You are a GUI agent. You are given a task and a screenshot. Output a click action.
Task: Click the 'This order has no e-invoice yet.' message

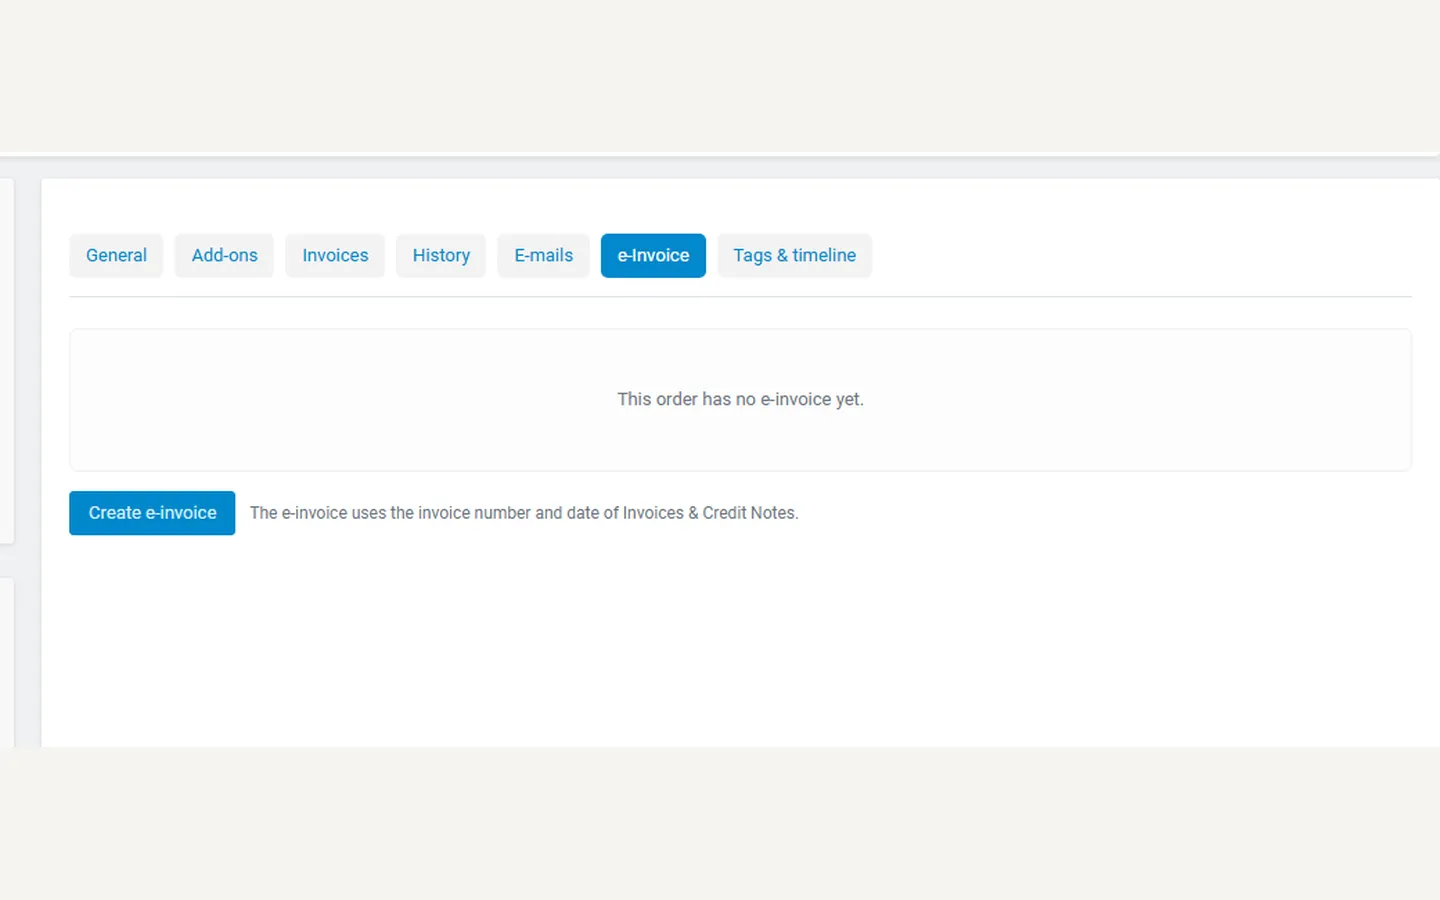point(740,399)
